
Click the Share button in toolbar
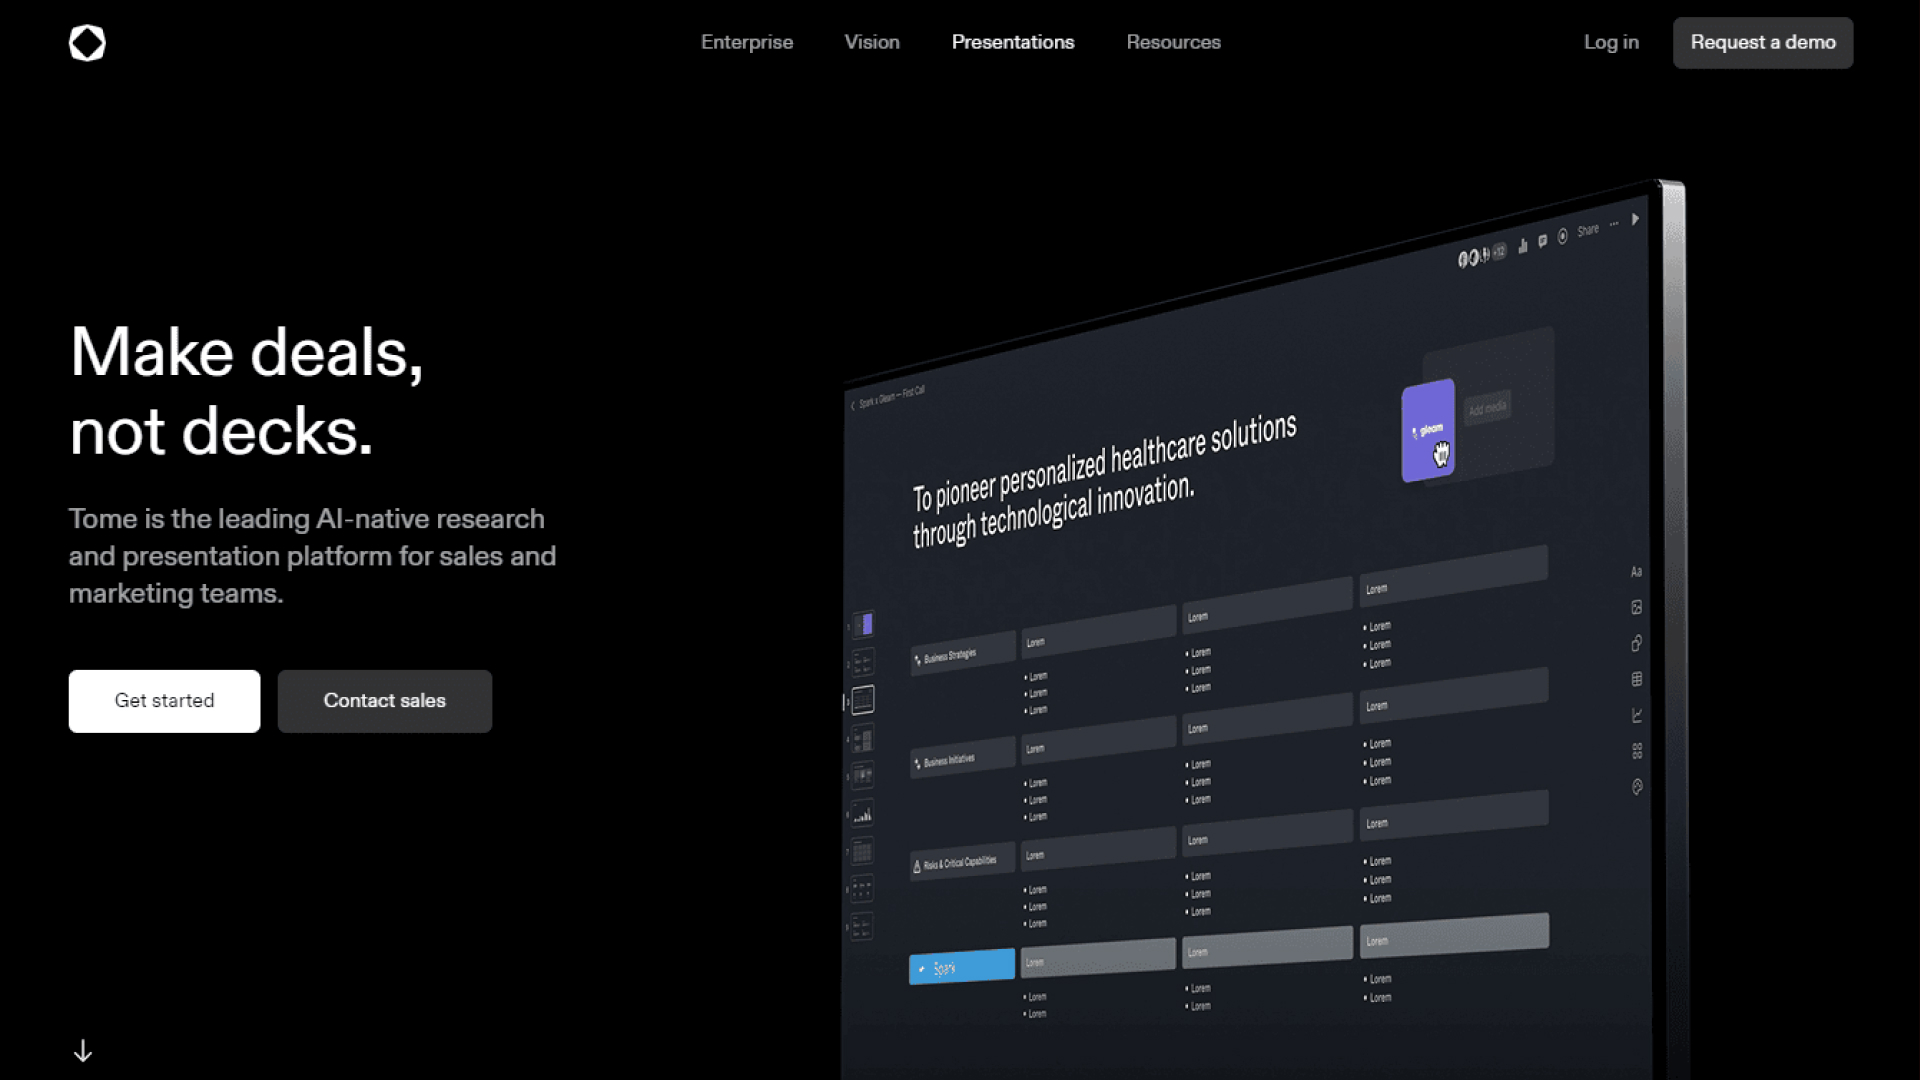[x=1590, y=235]
